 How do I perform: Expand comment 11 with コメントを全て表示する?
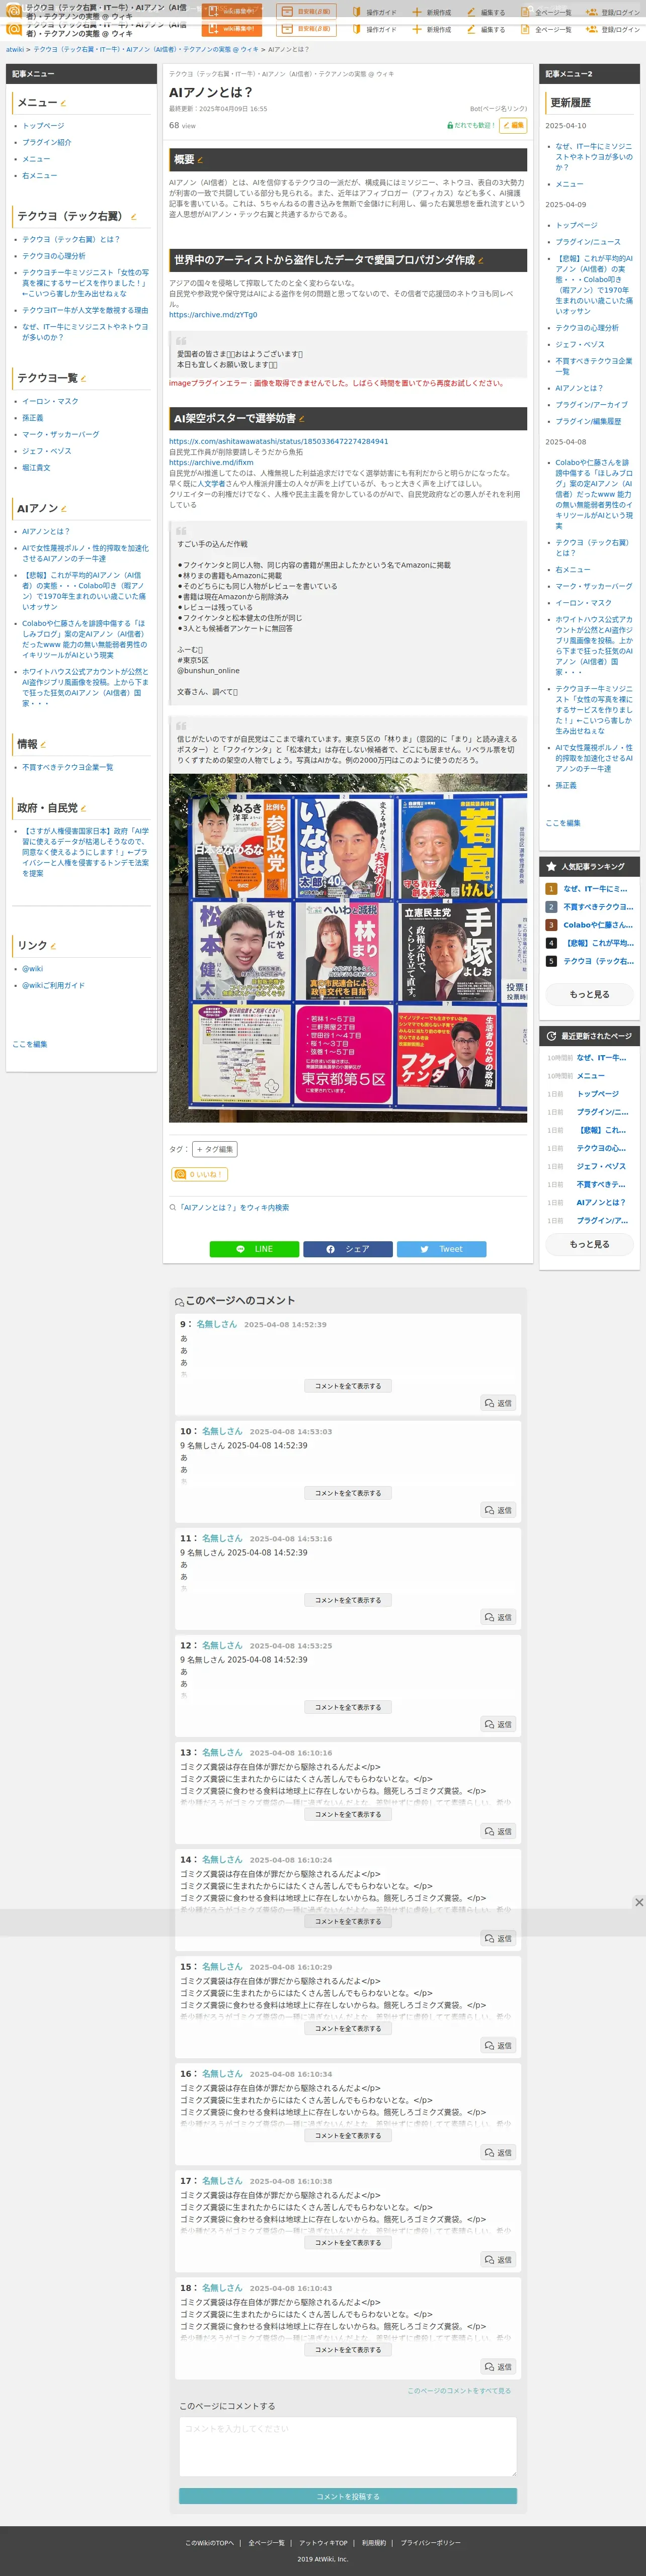[x=348, y=1600]
